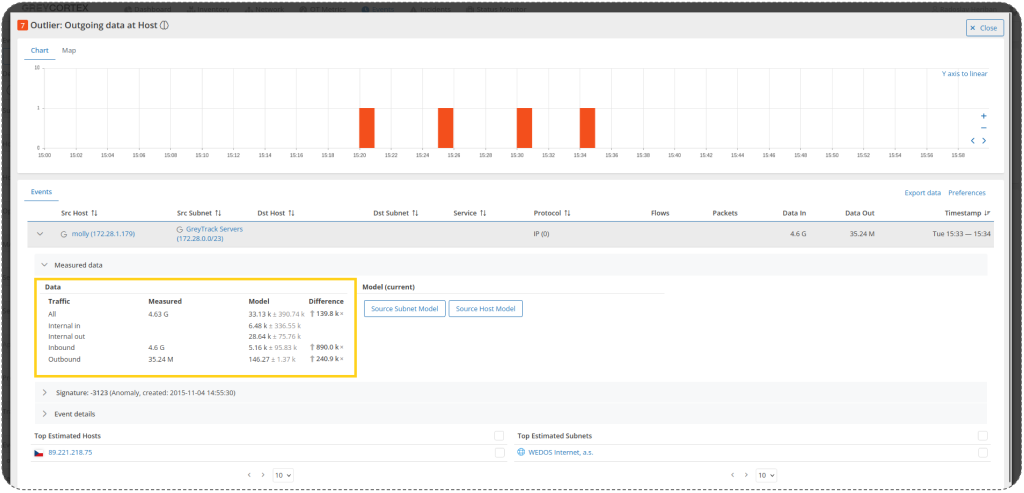1024x493 pixels.
Task: Zoom out the chart with the minus icon
Action: point(983,128)
